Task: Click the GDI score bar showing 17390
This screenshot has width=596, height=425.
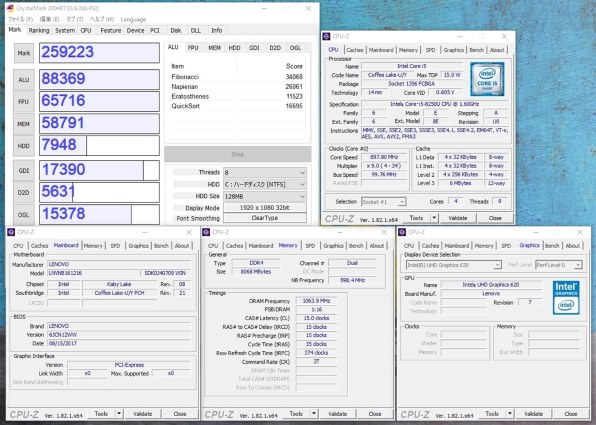Action: [99, 170]
